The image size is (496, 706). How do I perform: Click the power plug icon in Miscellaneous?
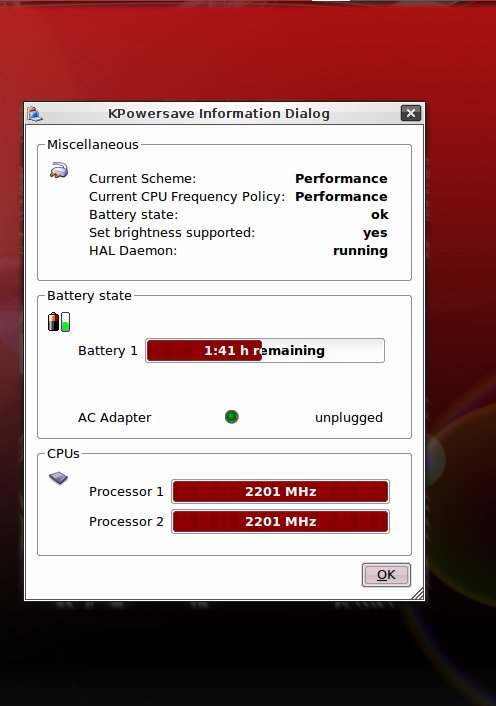[59, 170]
